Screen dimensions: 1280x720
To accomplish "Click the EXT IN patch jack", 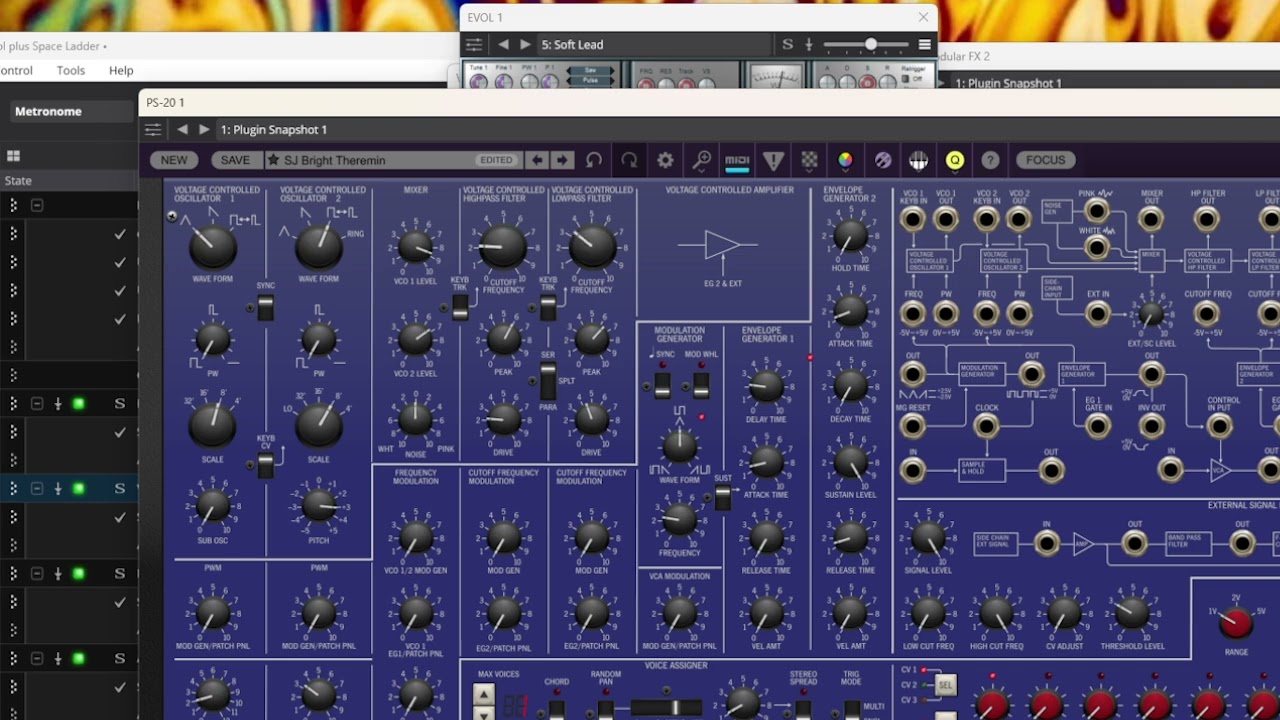I will pyautogui.click(x=1098, y=313).
